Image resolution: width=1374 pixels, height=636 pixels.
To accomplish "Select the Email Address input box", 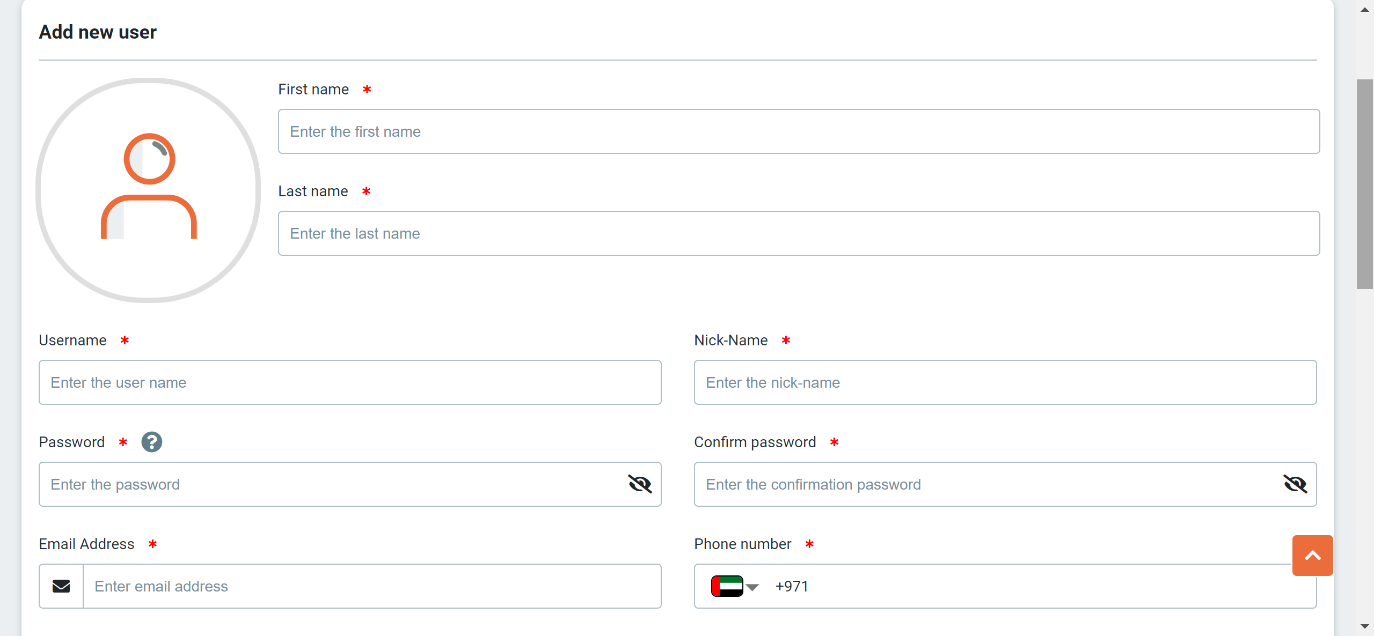I will click(372, 586).
